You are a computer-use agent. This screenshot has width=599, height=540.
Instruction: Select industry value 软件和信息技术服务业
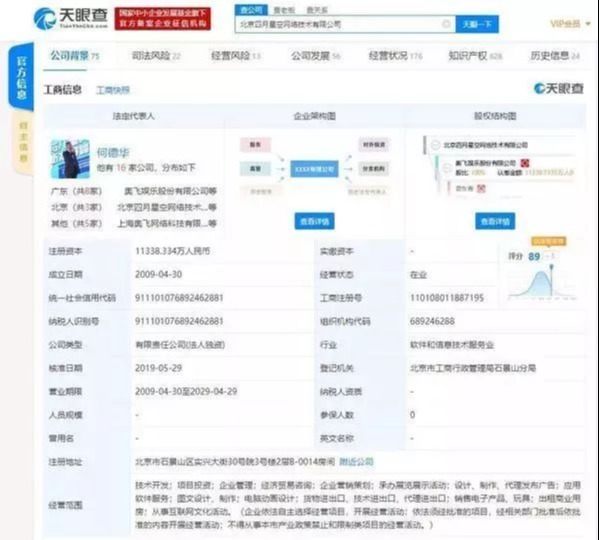tap(452, 345)
